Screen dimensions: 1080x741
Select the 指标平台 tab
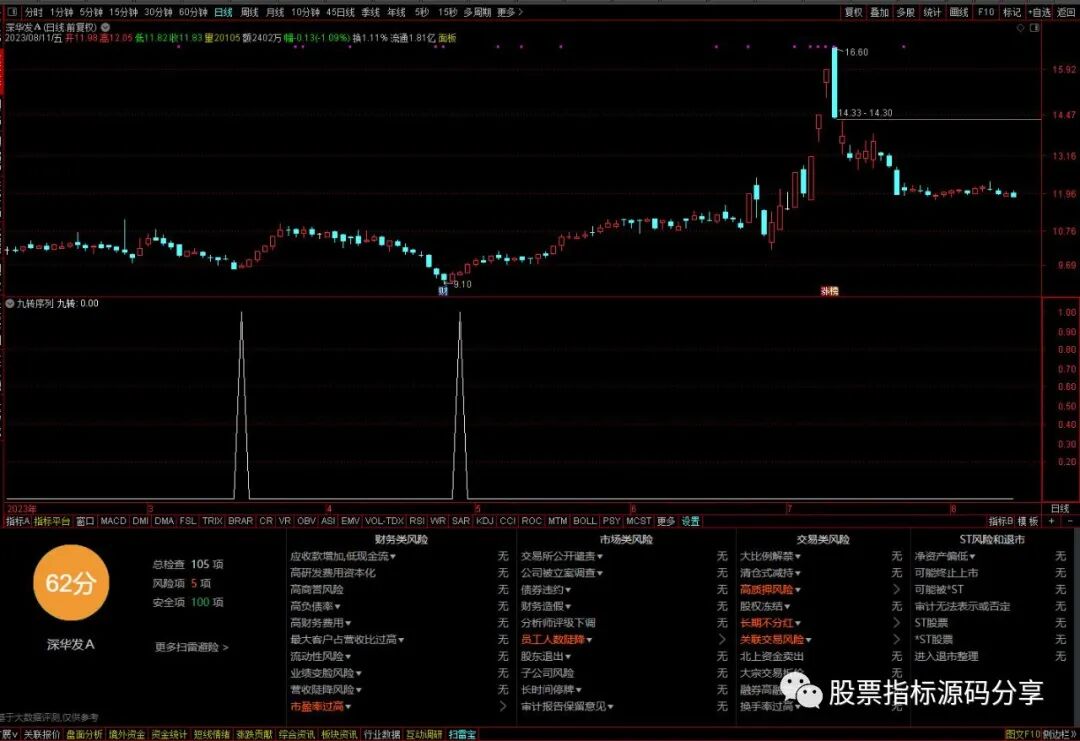tap(52, 521)
